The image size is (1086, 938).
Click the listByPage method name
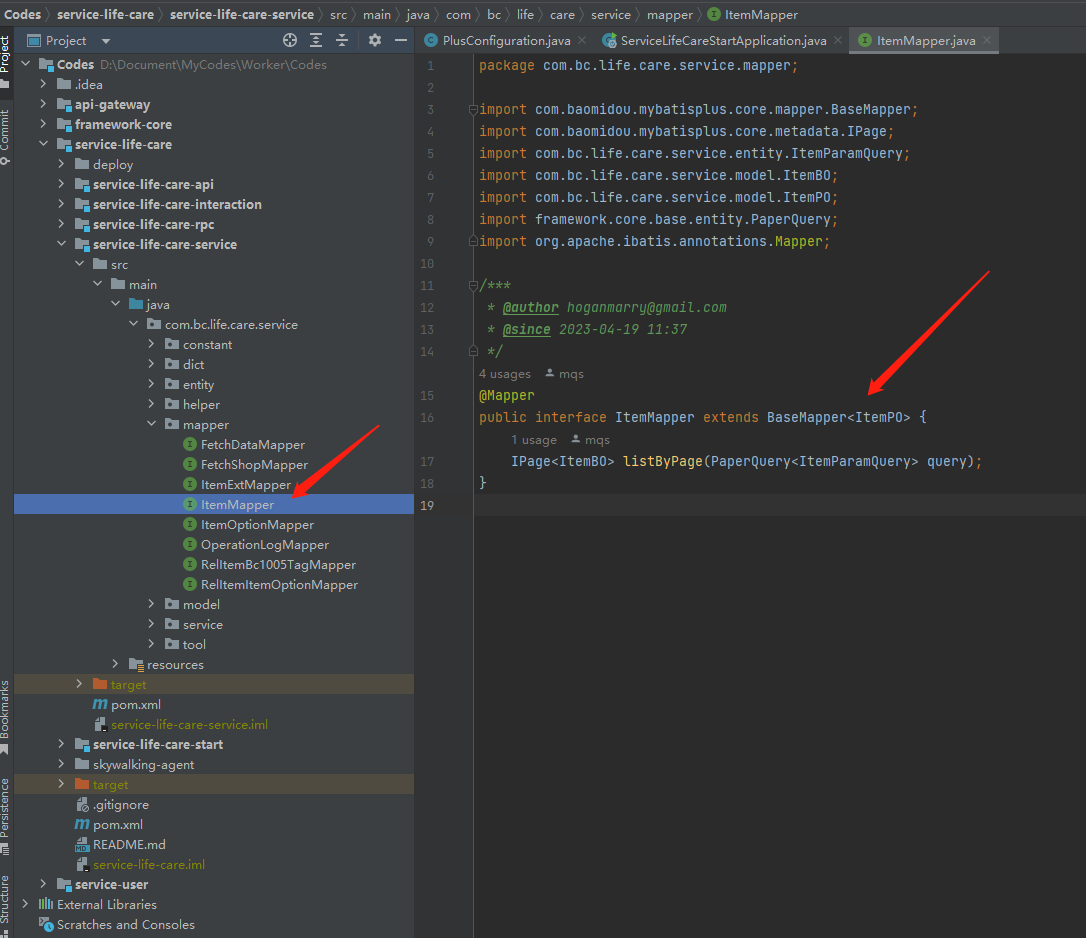pyautogui.click(x=663, y=461)
